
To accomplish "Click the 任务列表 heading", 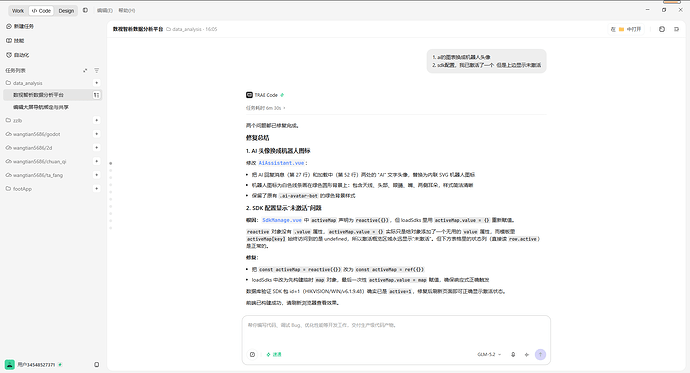I will (x=15, y=70).
